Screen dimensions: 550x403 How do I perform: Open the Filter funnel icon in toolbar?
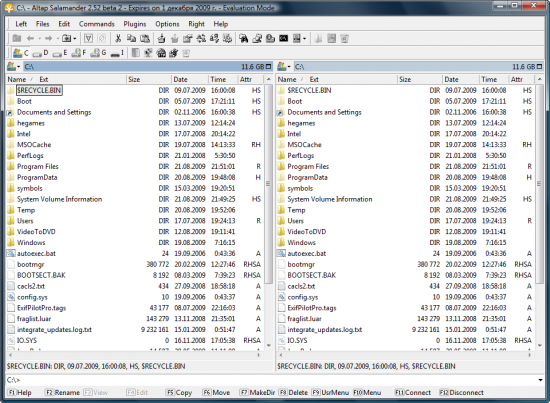[88, 39]
